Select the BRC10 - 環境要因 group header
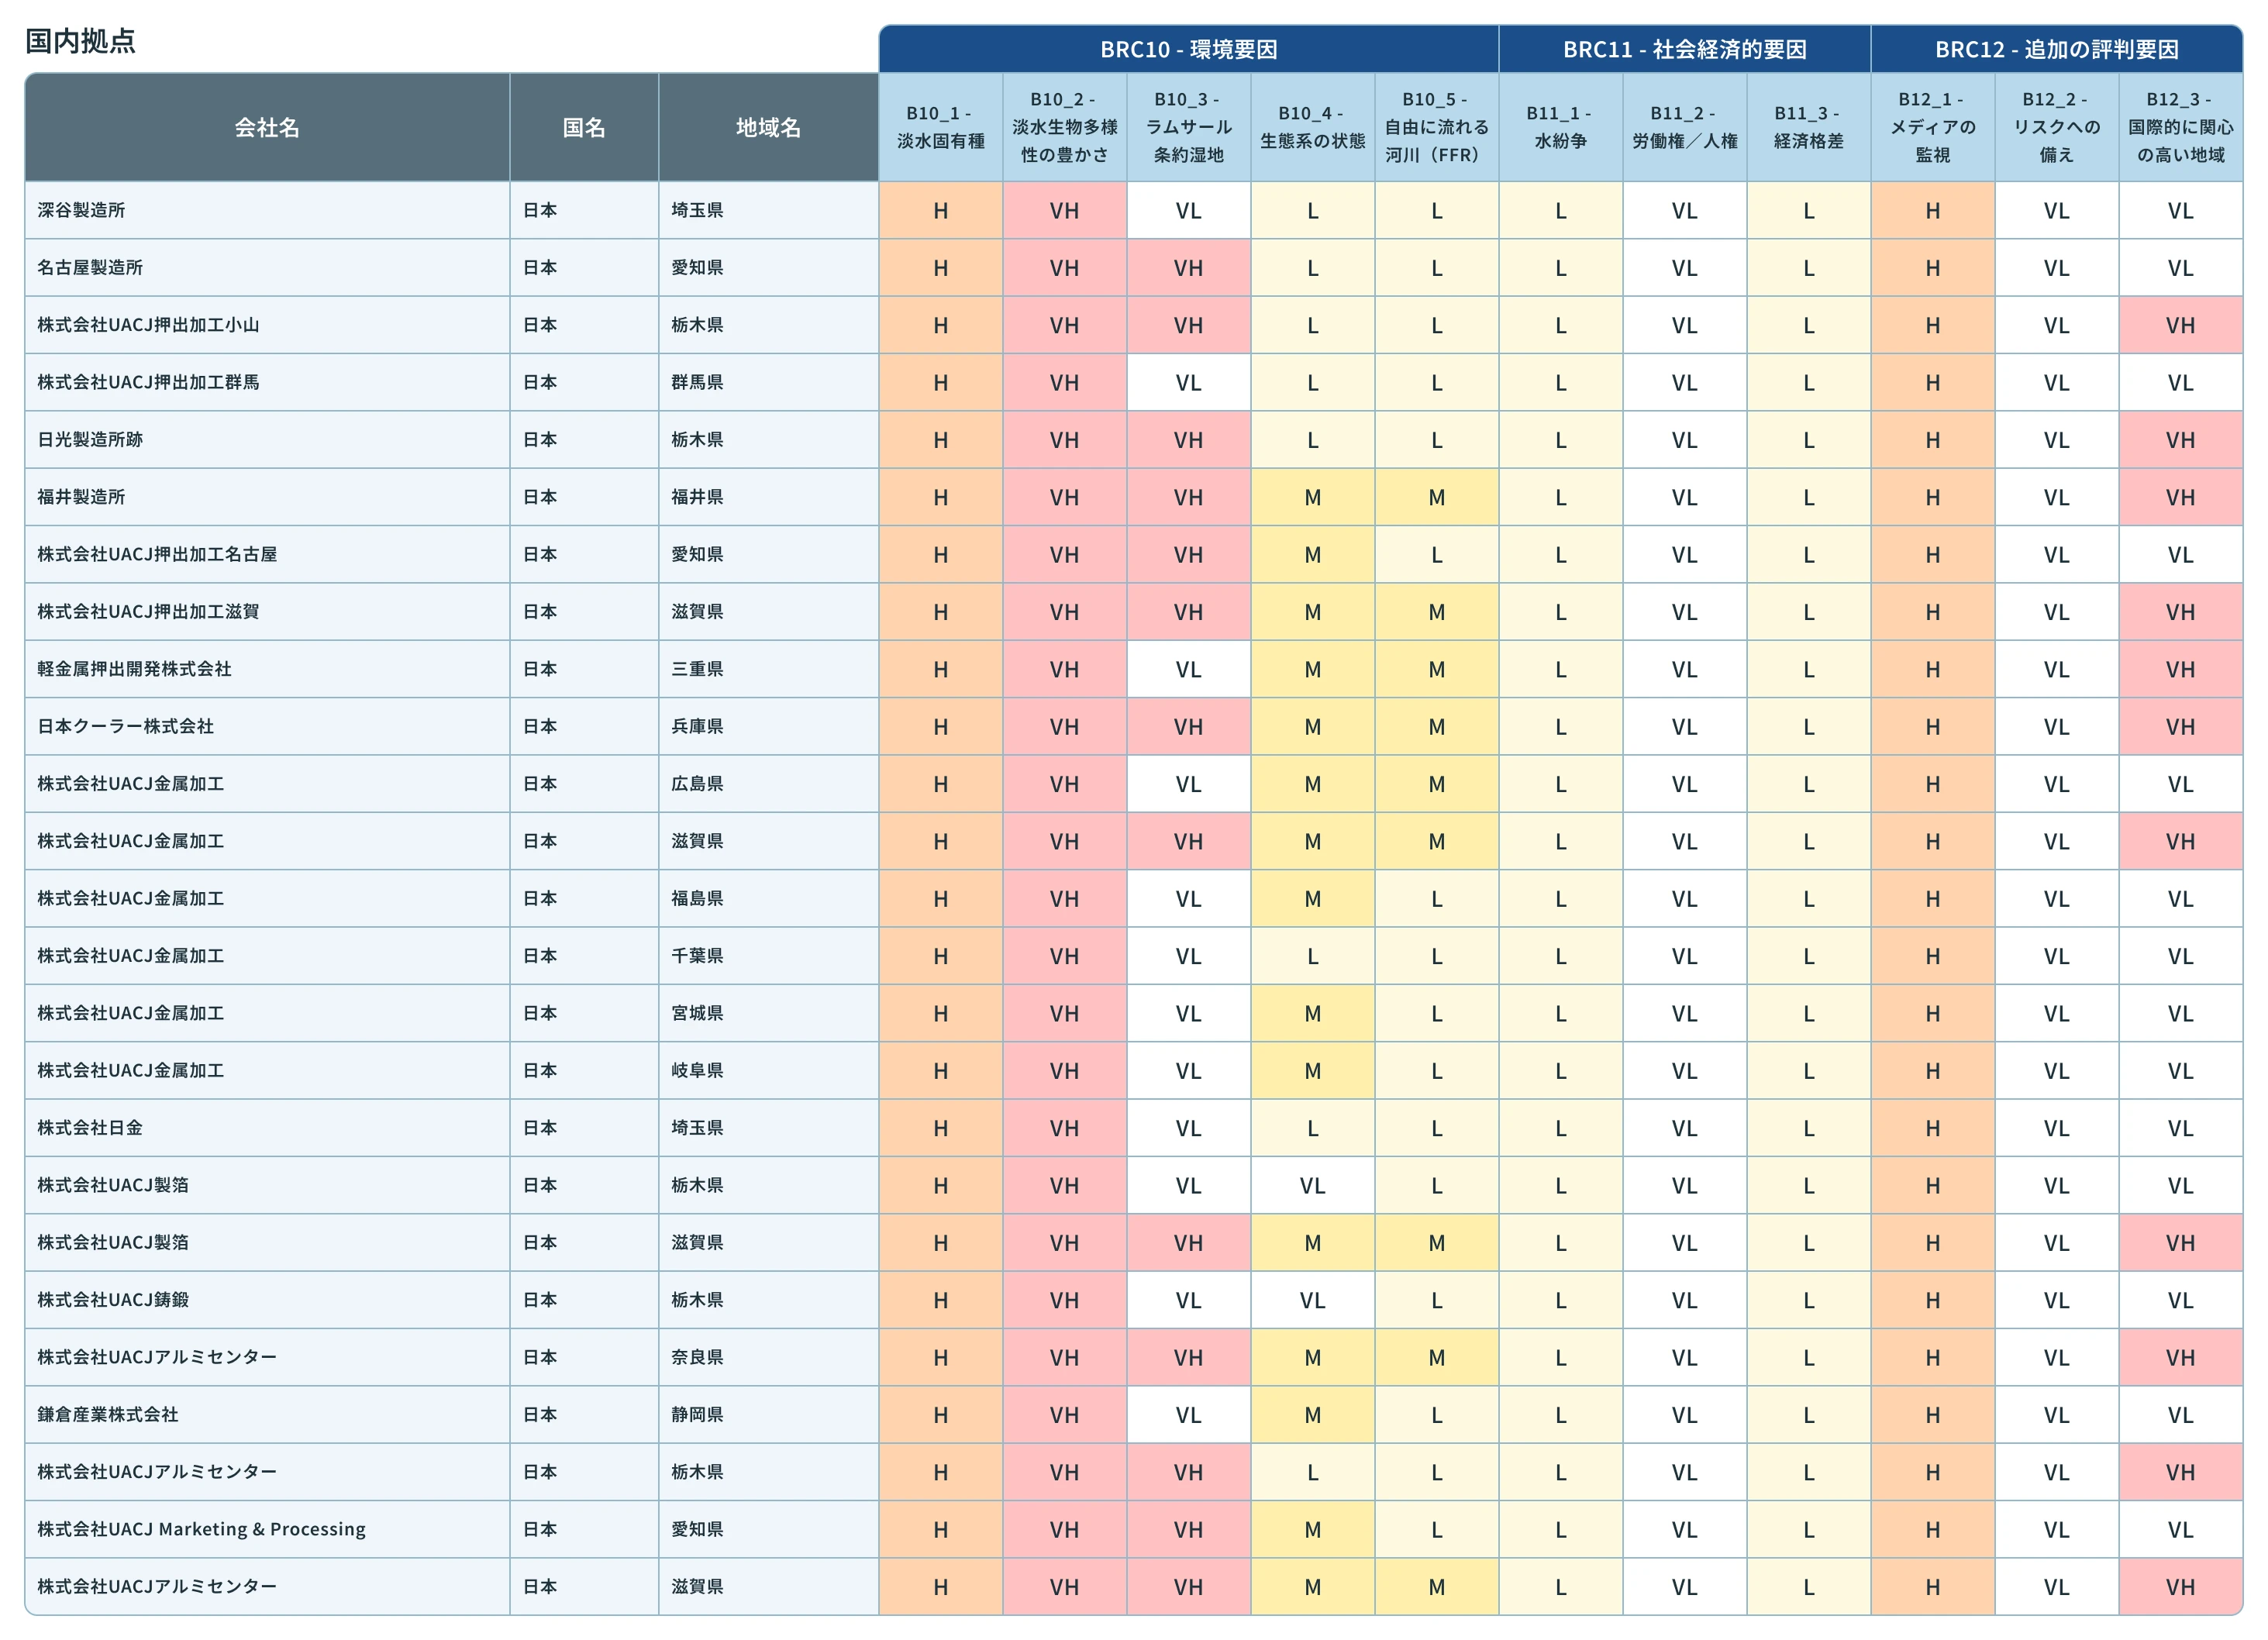Viewport: 2268px width, 1640px height. [x=1189, y=49]
